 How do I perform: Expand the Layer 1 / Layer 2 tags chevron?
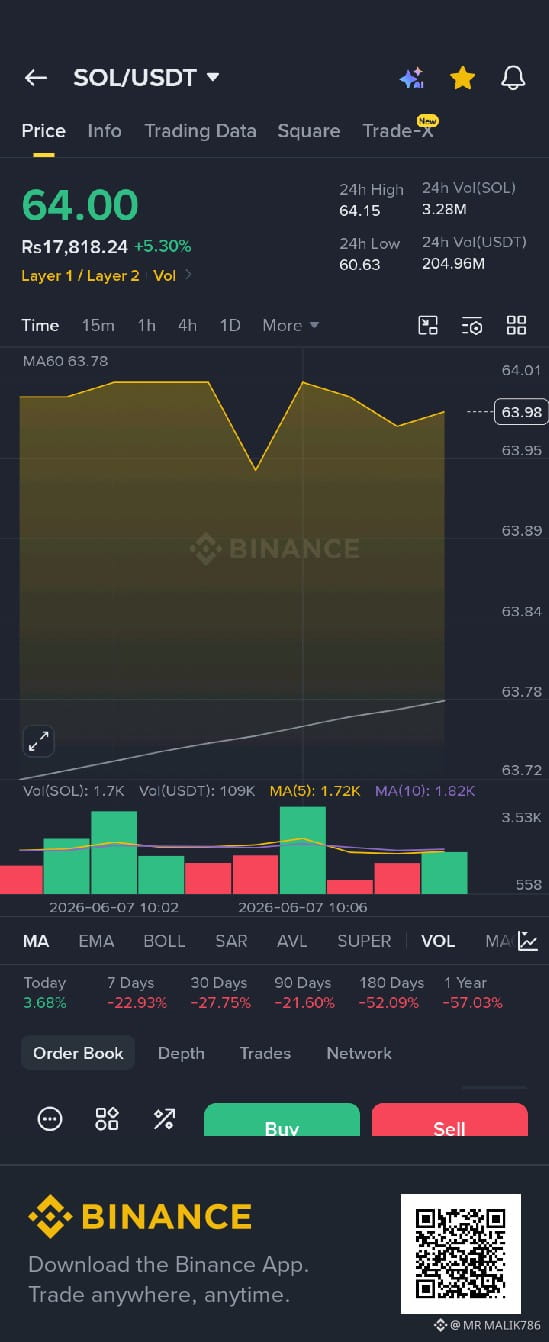click(x=189, y=275)
